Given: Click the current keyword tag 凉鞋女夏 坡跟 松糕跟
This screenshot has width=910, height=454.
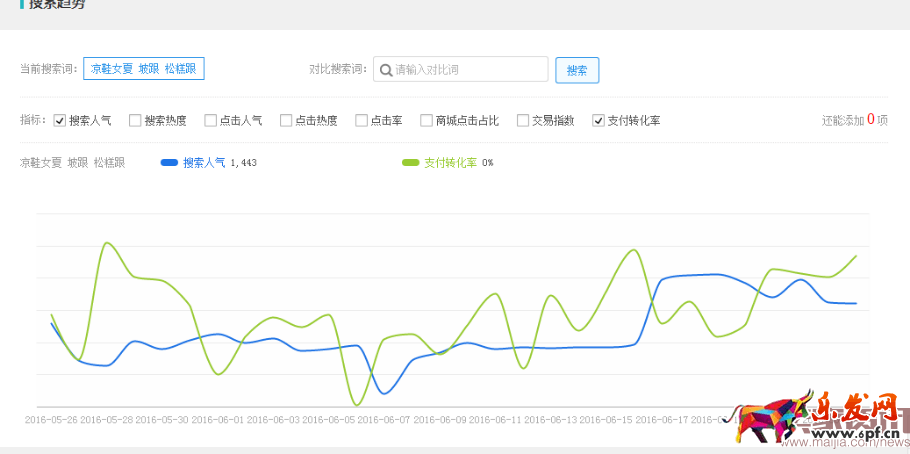Looking at the screenshot, I should point(143,69).
